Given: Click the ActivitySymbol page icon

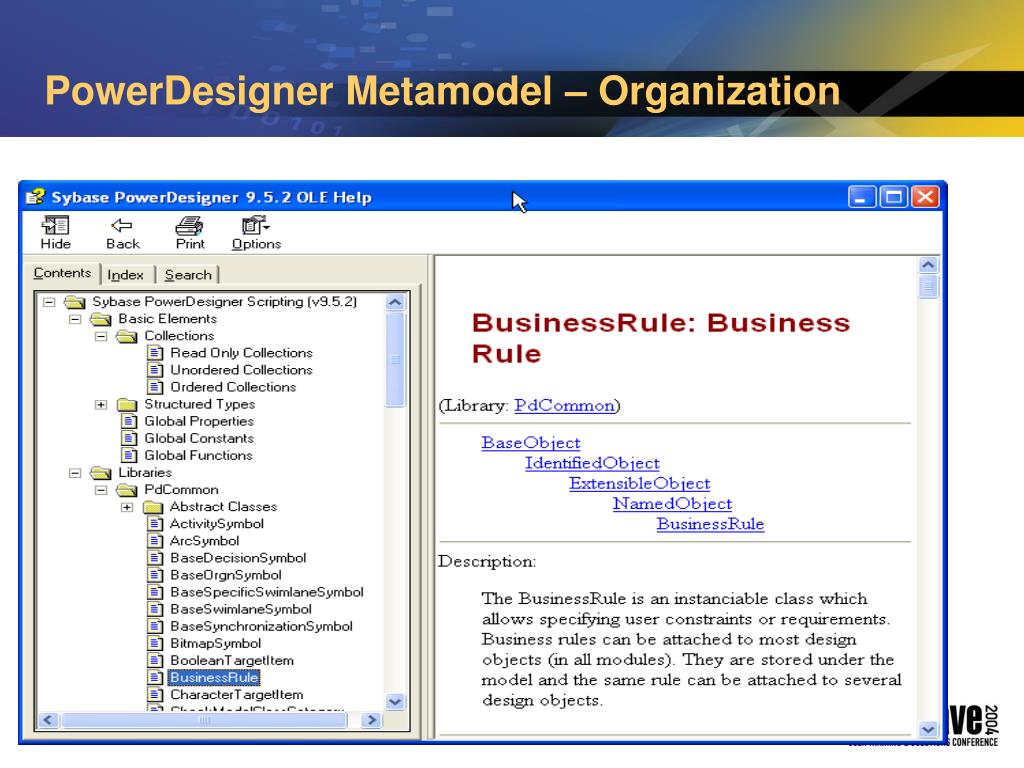Looking at the screenshot, I should (155, 524).
